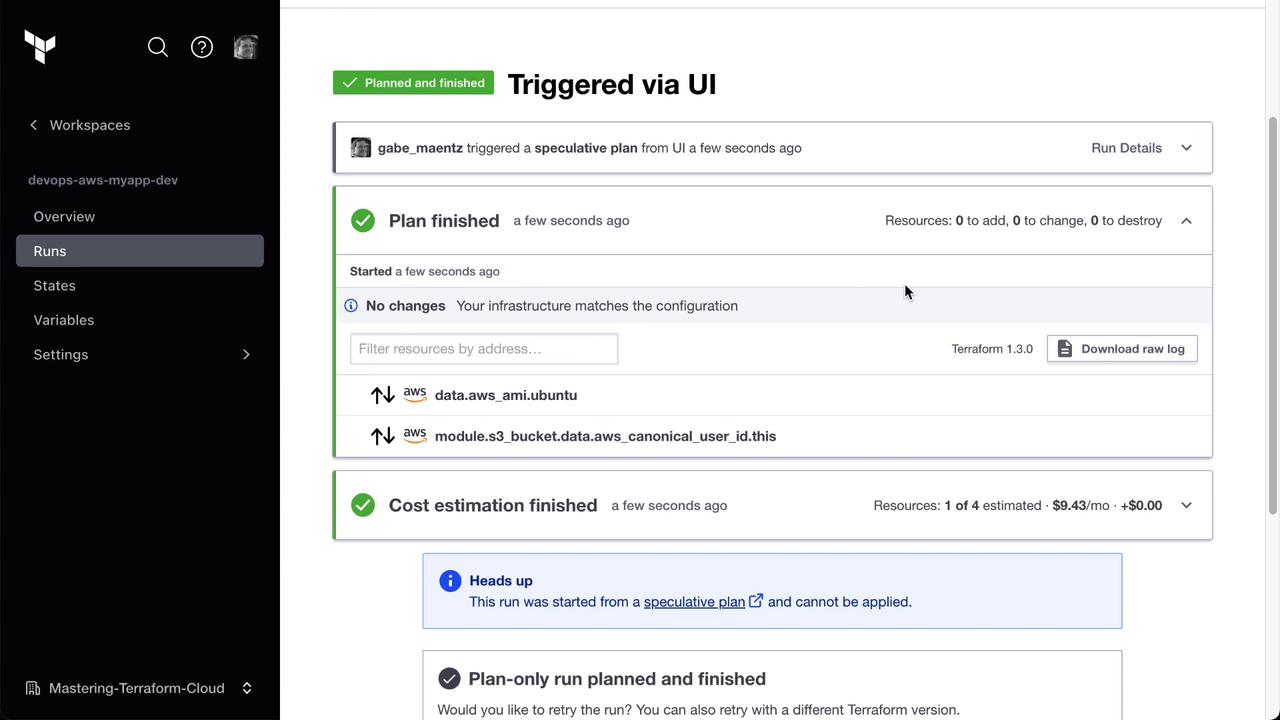Click the user avatar in sidebar
1280x720 pixels.
click(x=246, y=47)
